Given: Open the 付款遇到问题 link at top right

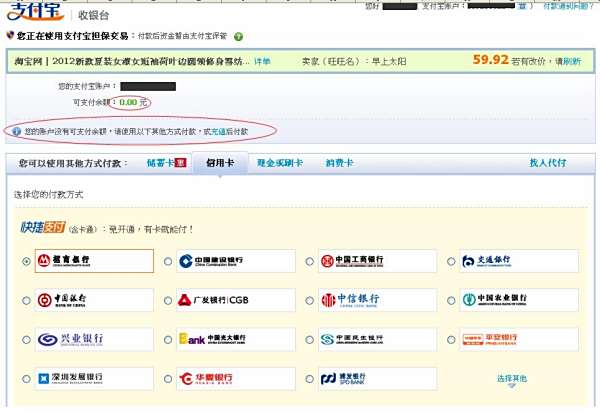Looking at the screenshot, I should pyautogui.click(x=568, y=6).
